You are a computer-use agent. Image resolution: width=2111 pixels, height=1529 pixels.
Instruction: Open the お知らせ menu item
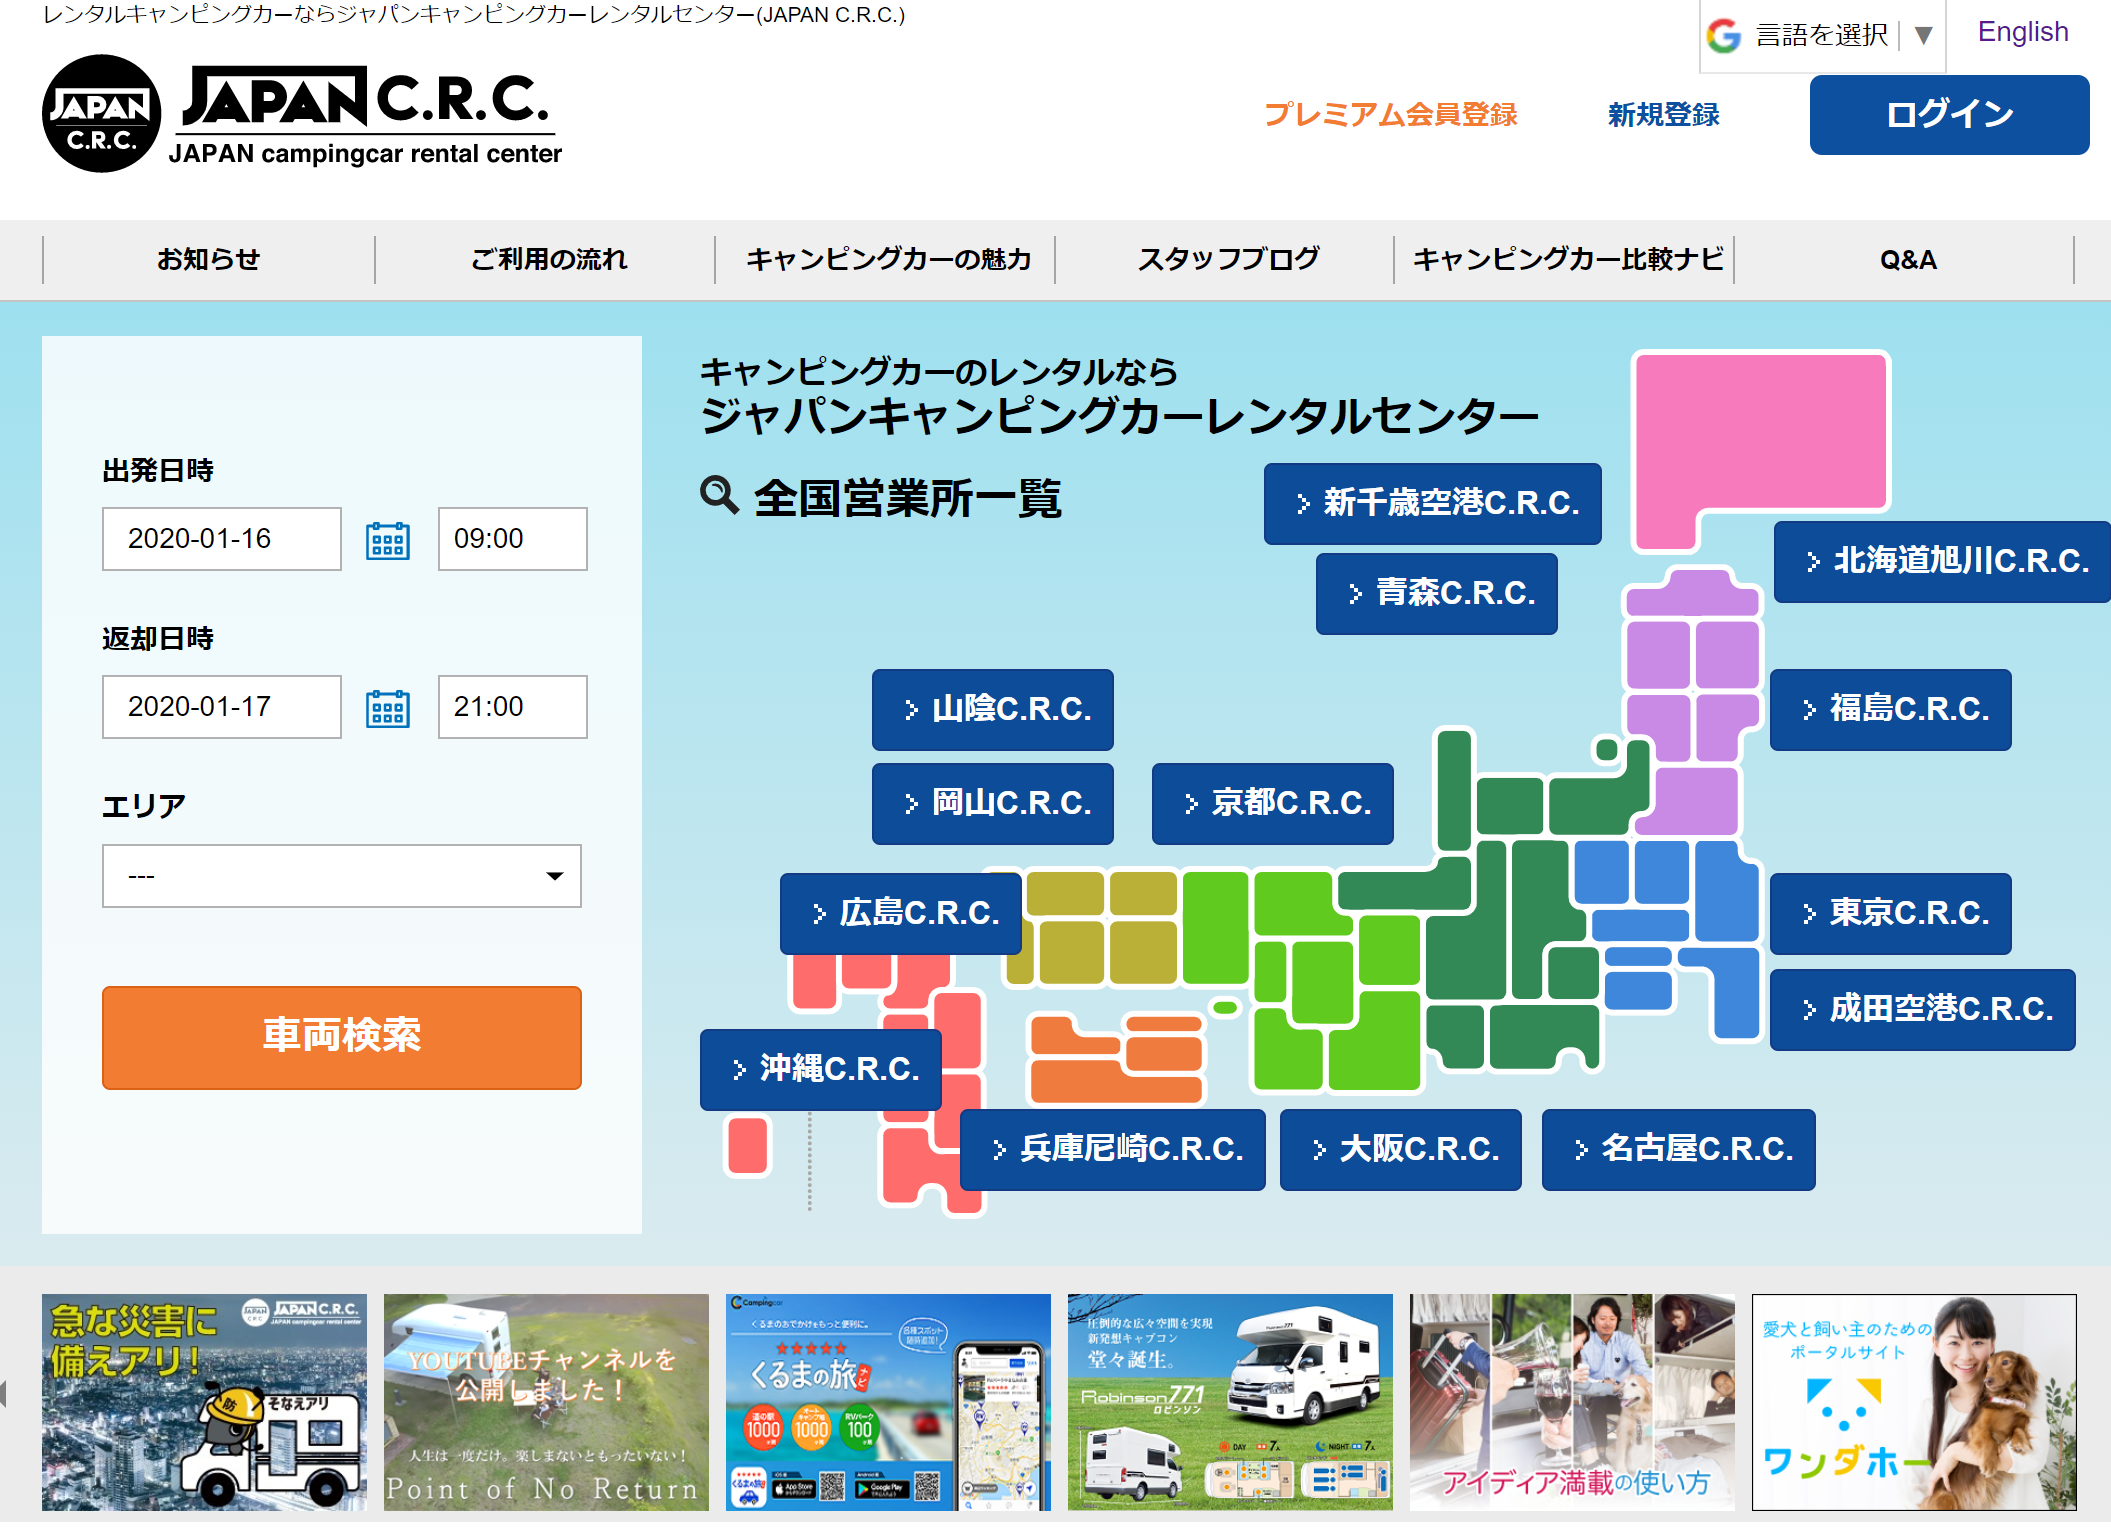[207, 259]
